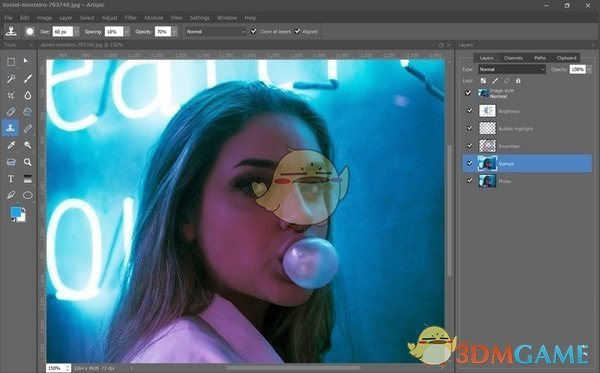This screenshot has height=373, width=600.
Task: Select the crop tool
Action: pyautogui.click(x=11, y=95)
